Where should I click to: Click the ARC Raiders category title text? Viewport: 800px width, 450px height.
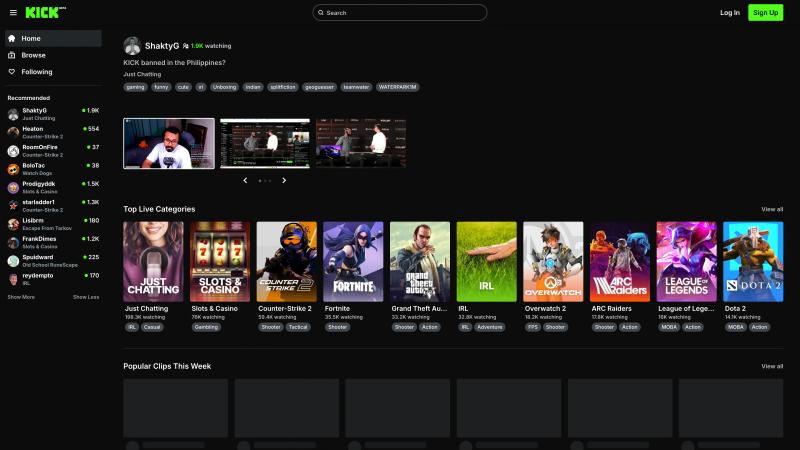pos(611,309)
